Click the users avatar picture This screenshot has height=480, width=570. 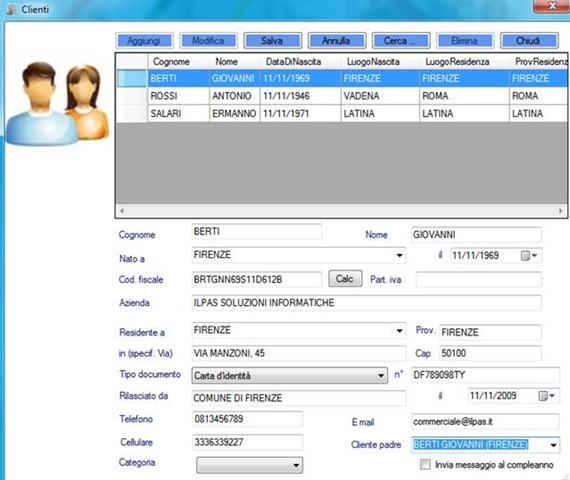click(x=57, y=103)
